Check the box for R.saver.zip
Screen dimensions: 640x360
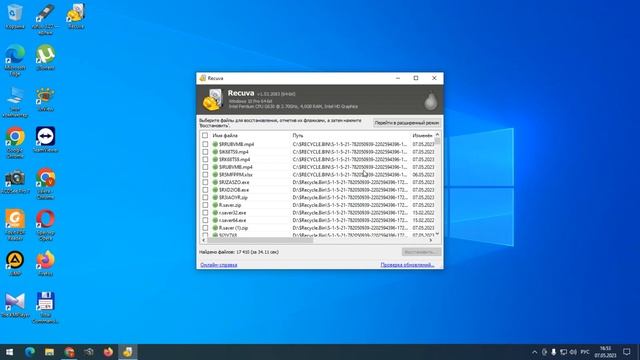click(205, 205)
